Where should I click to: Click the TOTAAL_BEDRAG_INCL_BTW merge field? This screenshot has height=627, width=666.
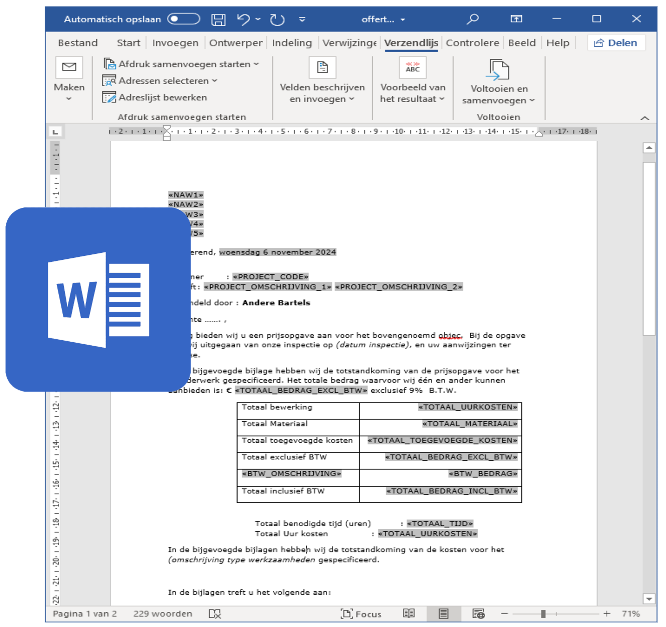tap(452, 491)
